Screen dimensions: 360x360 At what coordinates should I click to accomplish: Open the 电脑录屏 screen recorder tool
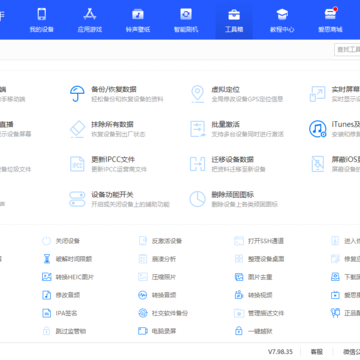click(x=157, y=331)
